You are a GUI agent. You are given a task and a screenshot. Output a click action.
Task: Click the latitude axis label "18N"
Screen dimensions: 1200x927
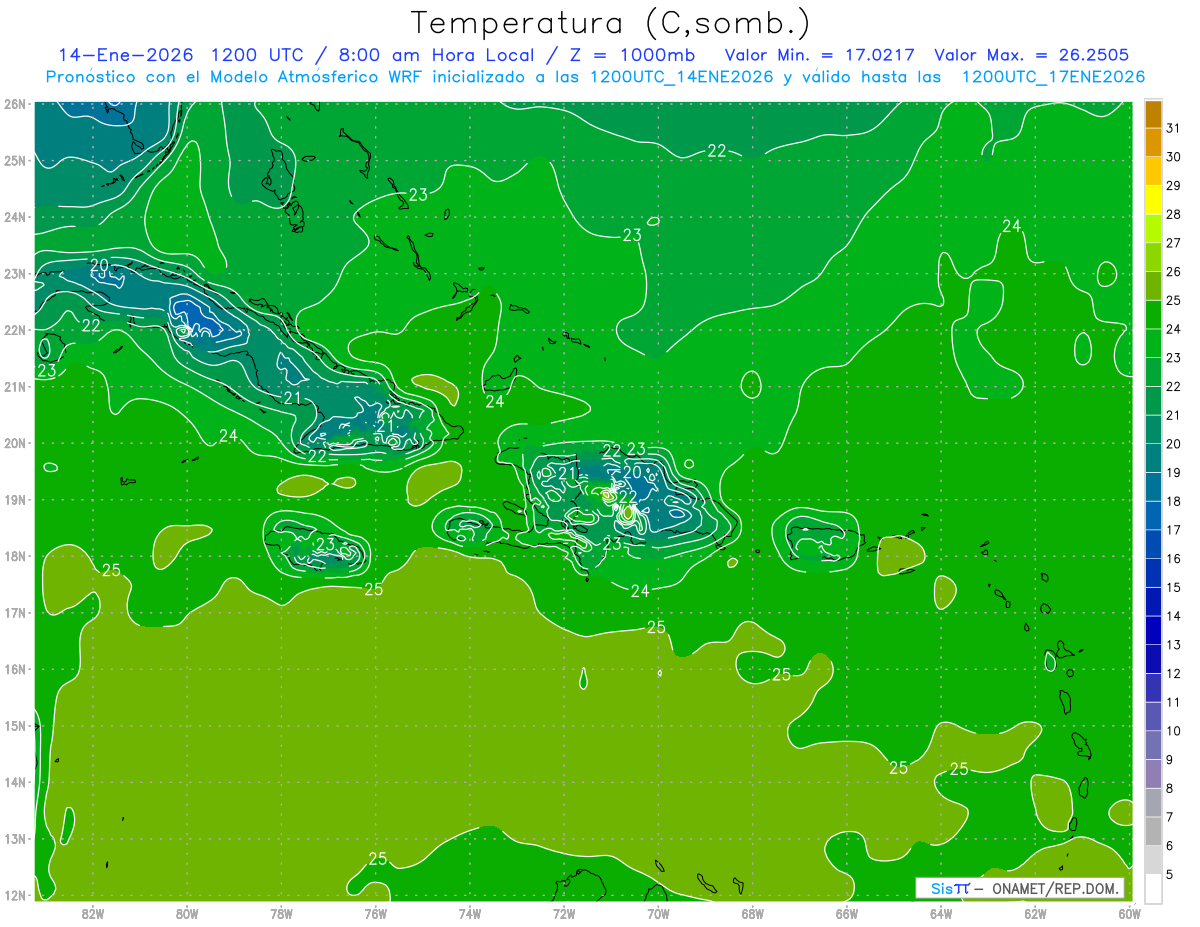pyautogui.click(x=15, y=556)
